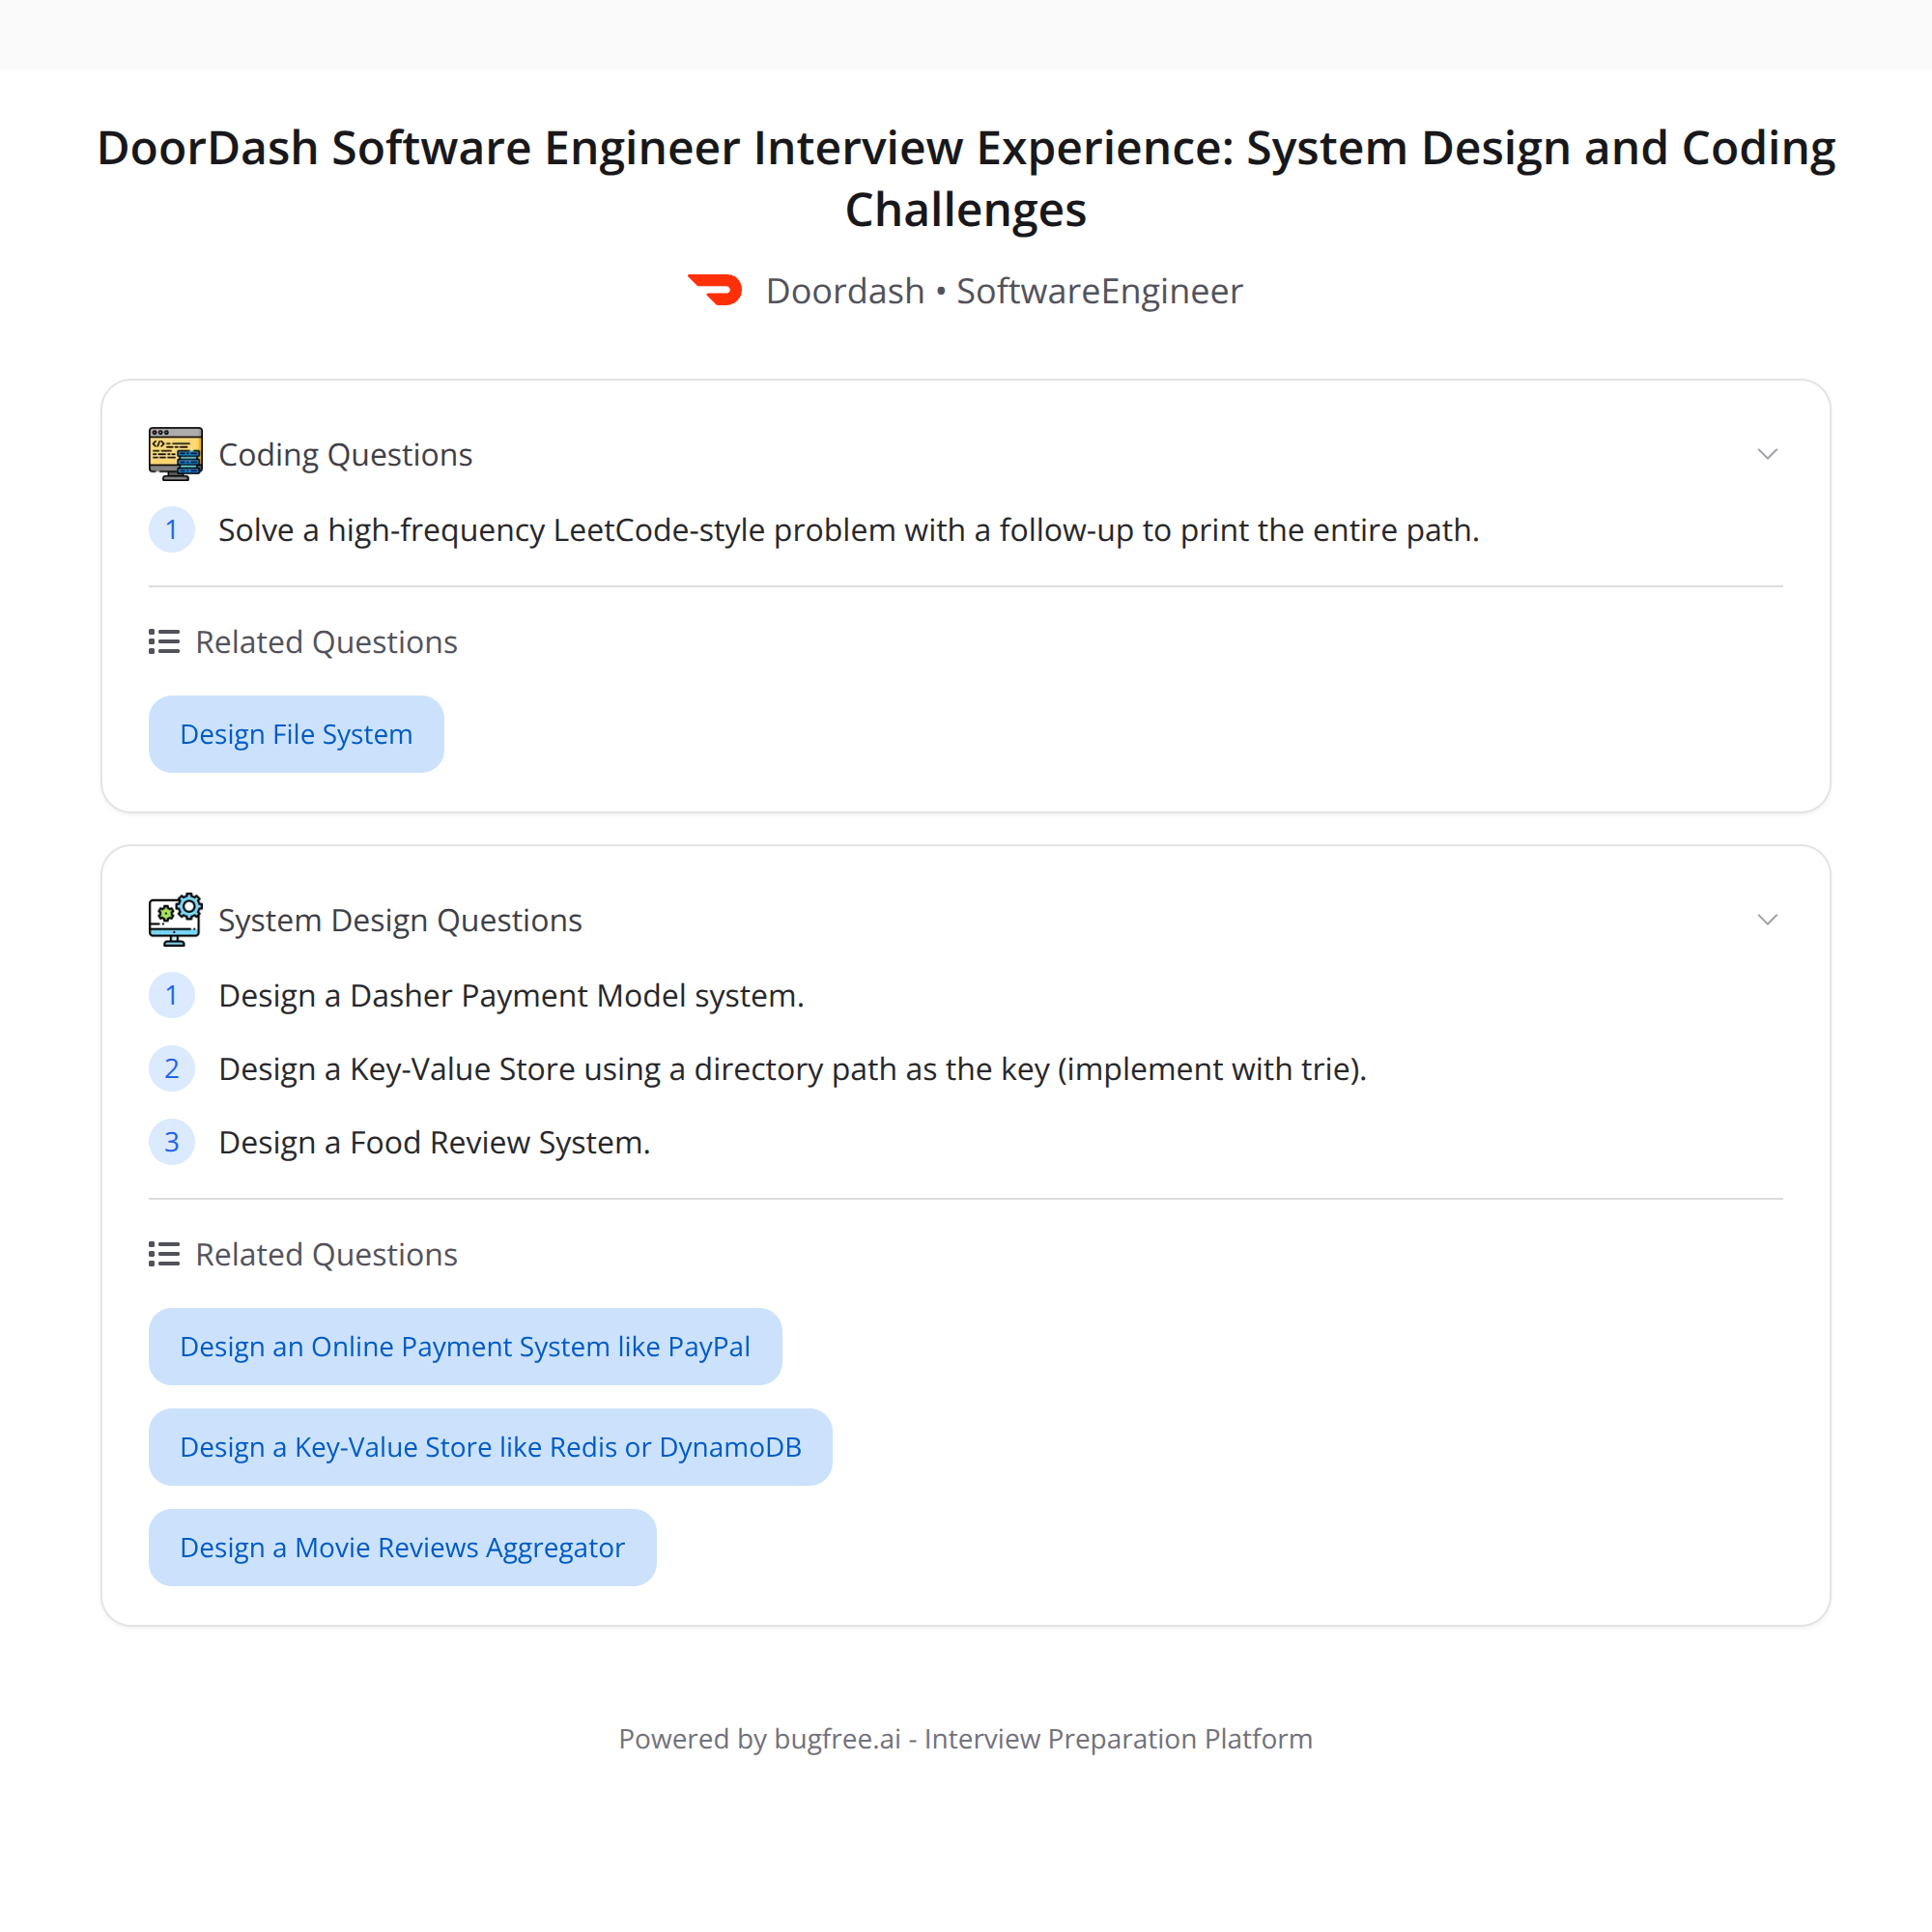Open Design an Online Payment System like PayPal
1932x1932 pixels.
tap(465, 1346)
